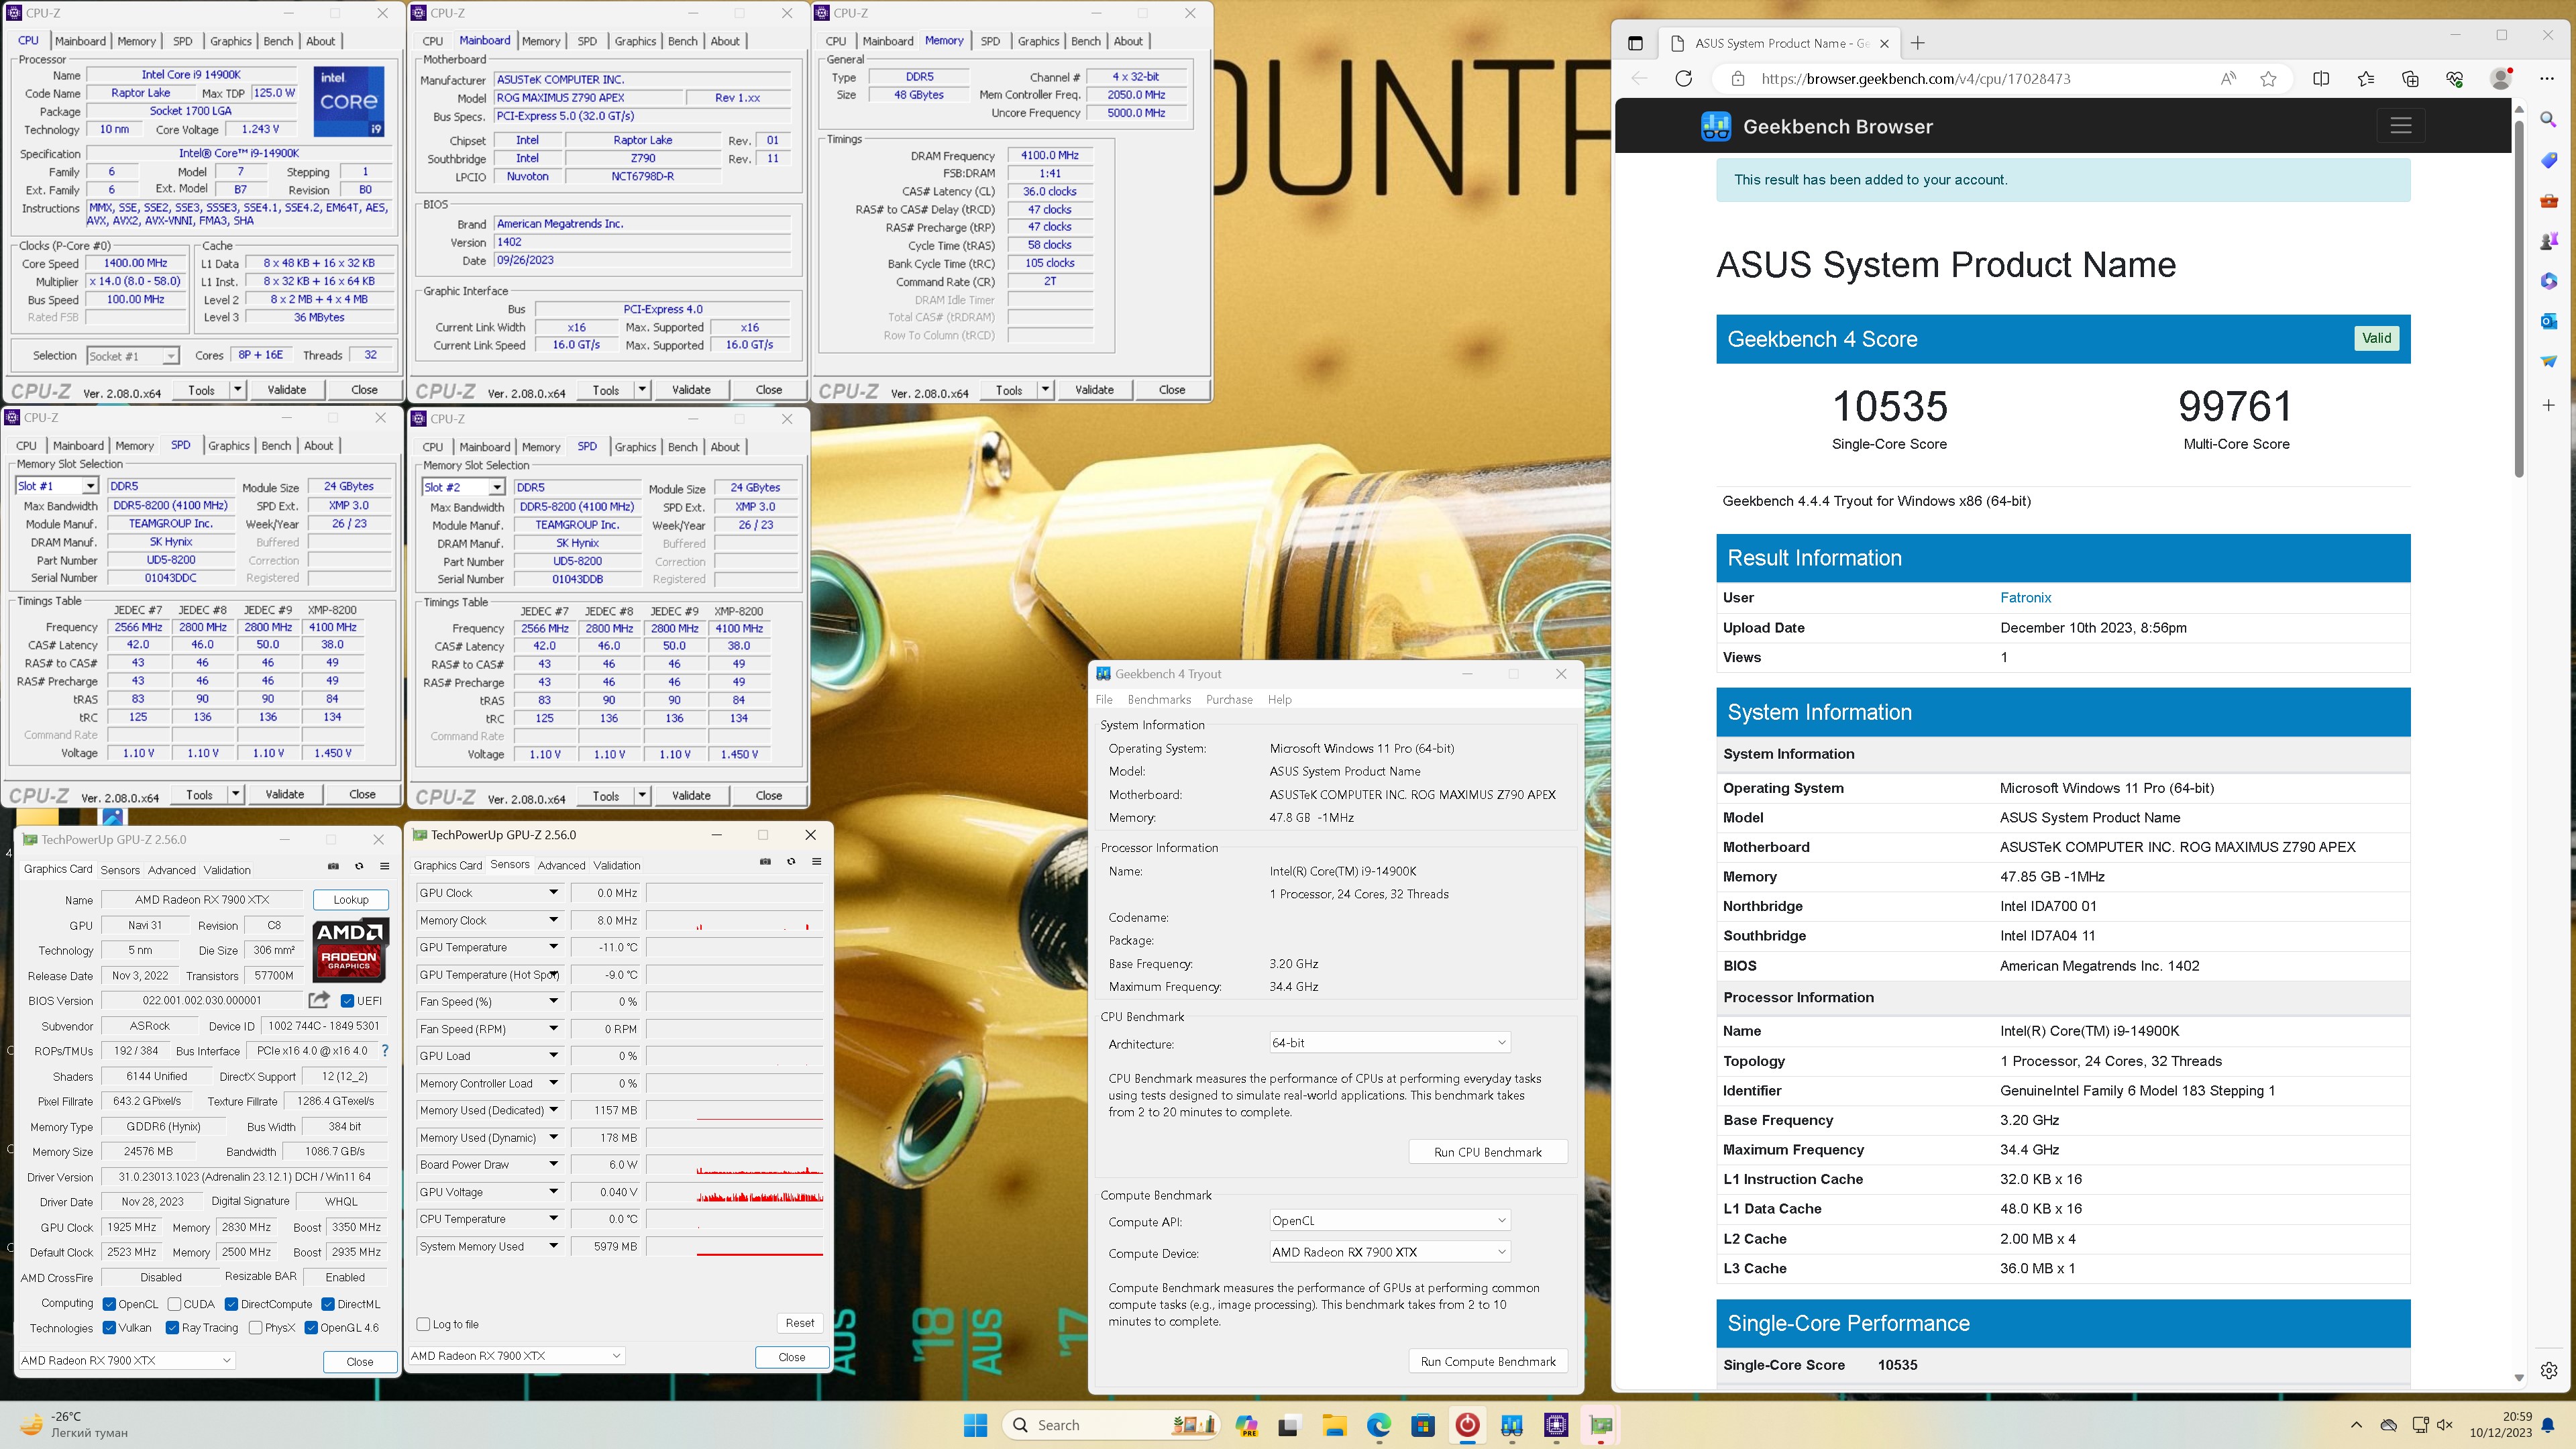Open File Explorer from taskbar
Viewport: 2576px width, 1449px height.
1334,1425
